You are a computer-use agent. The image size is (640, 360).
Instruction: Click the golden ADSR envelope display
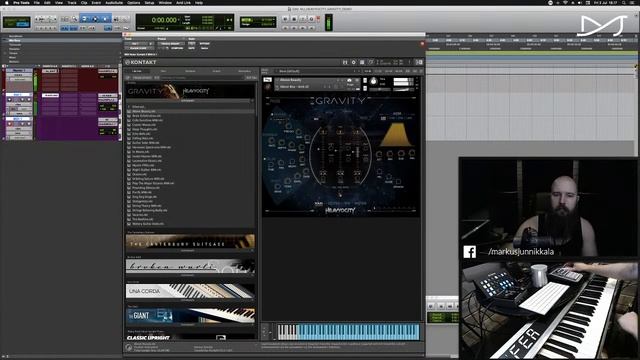coord(397,134)
